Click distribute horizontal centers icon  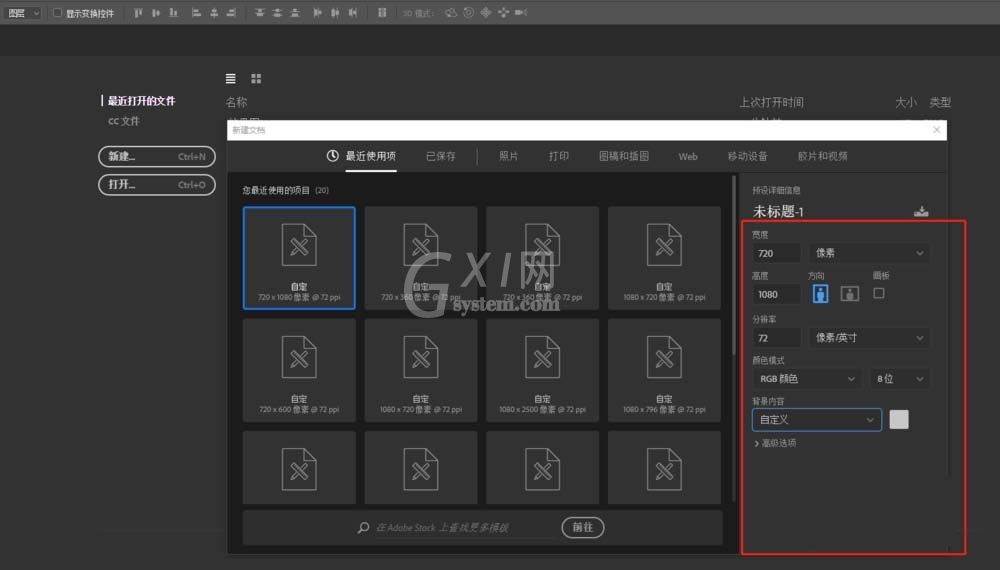coord(335,13)
